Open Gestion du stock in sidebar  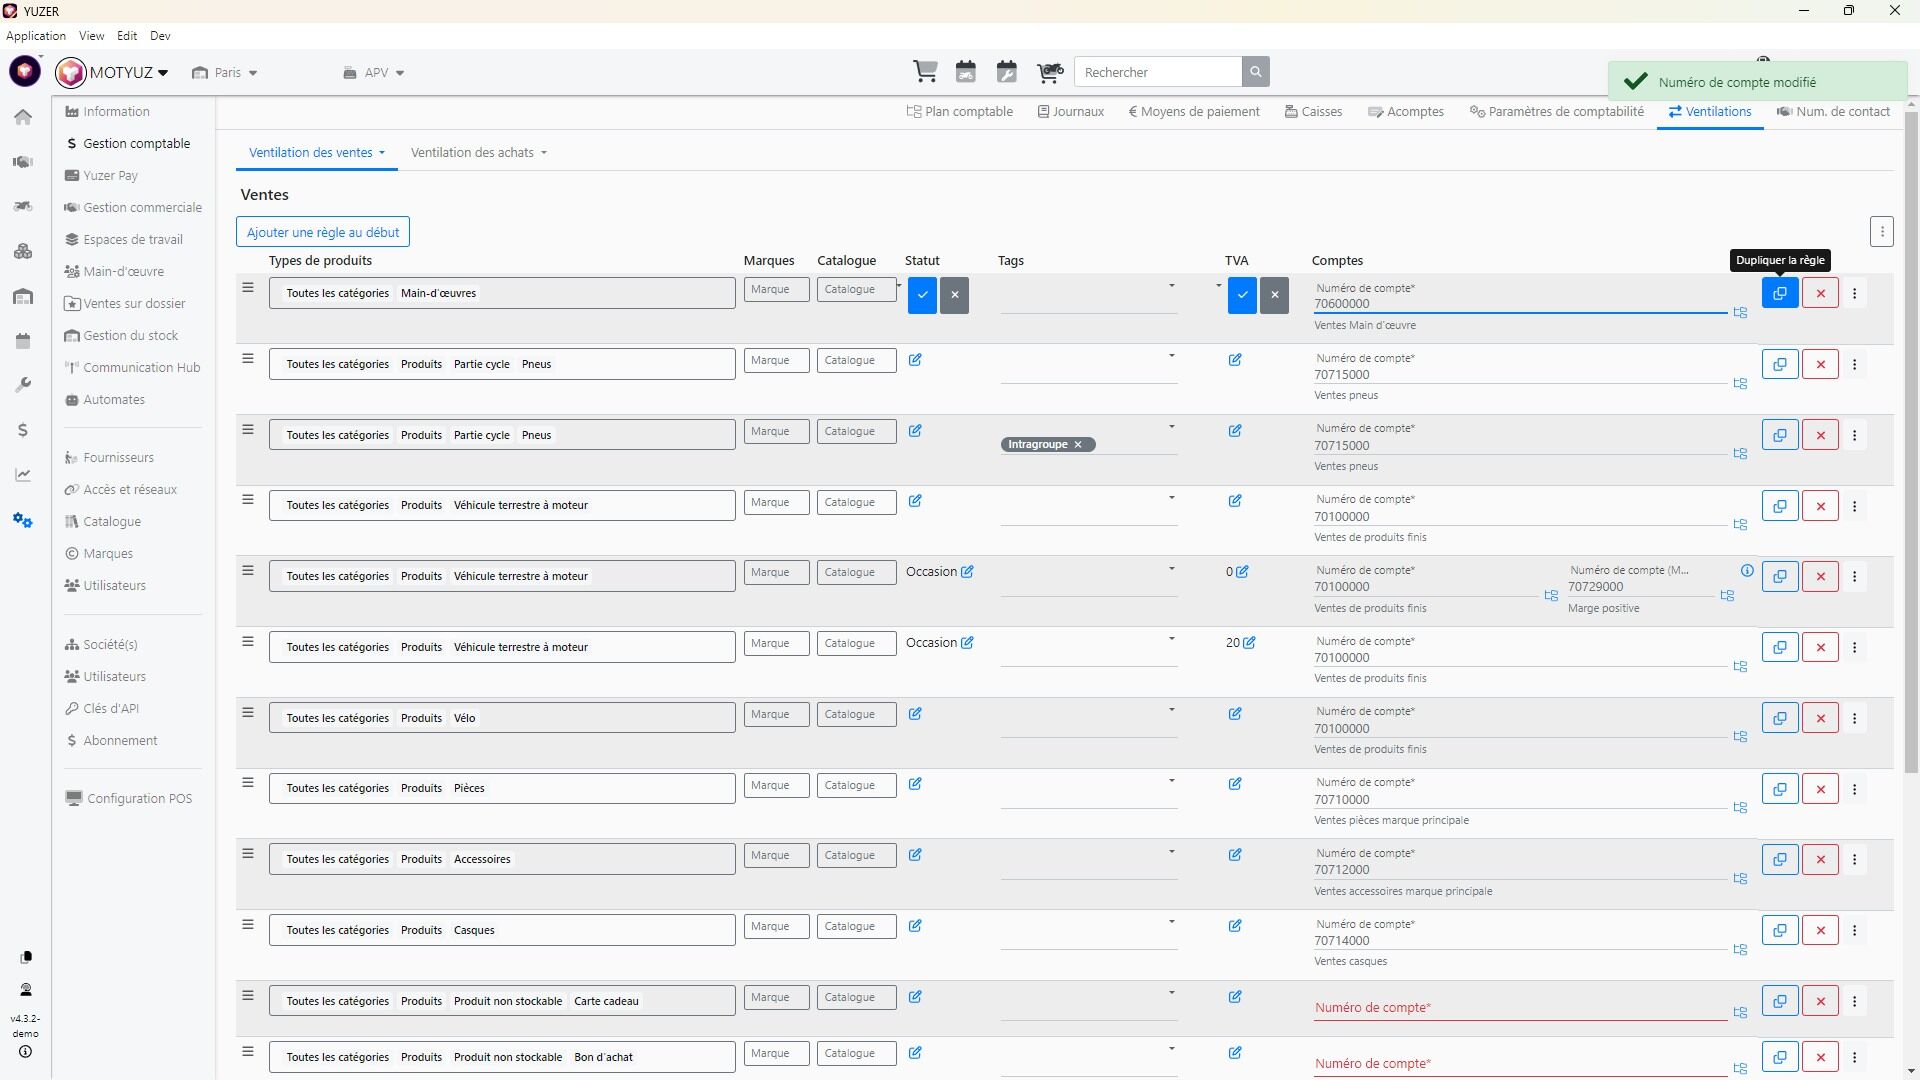[130, 336]
